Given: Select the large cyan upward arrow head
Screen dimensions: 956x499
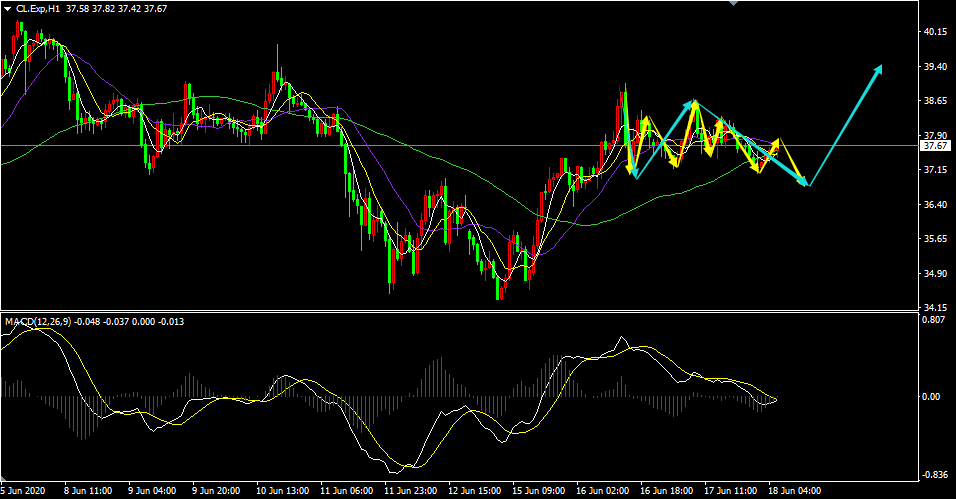Looking at the screenshot, I should [x=879, y=68].
